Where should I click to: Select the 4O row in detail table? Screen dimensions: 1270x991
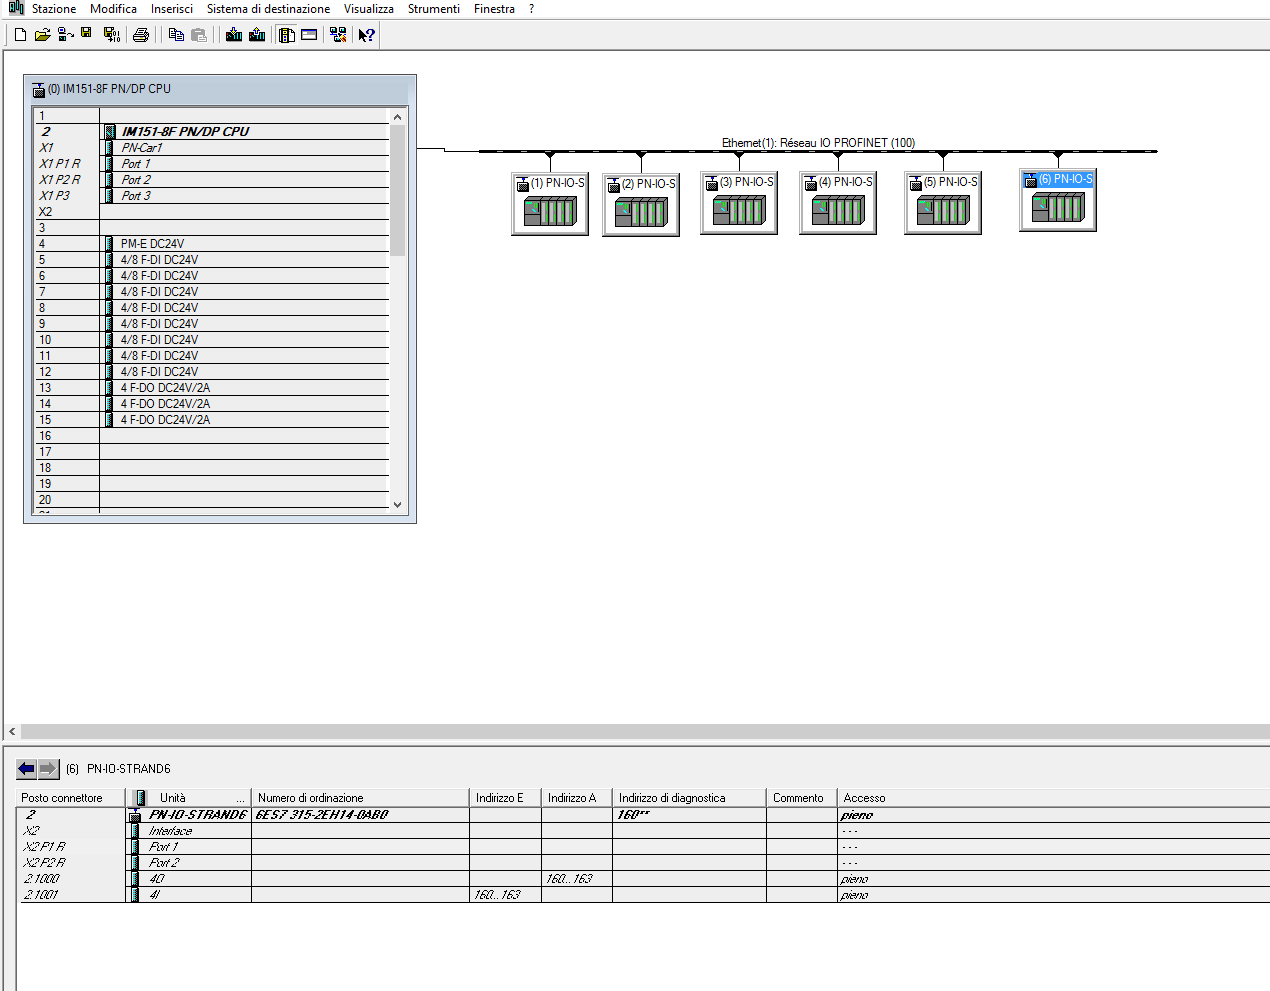pyautogui.click(x=643, y=879)
